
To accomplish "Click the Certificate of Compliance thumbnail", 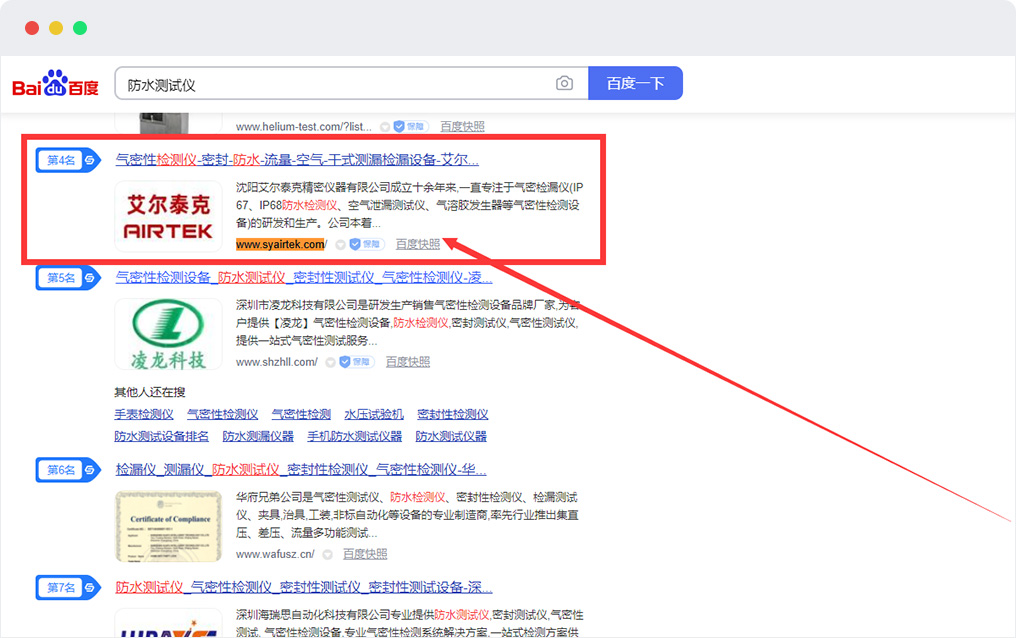I will coord(168,526).
